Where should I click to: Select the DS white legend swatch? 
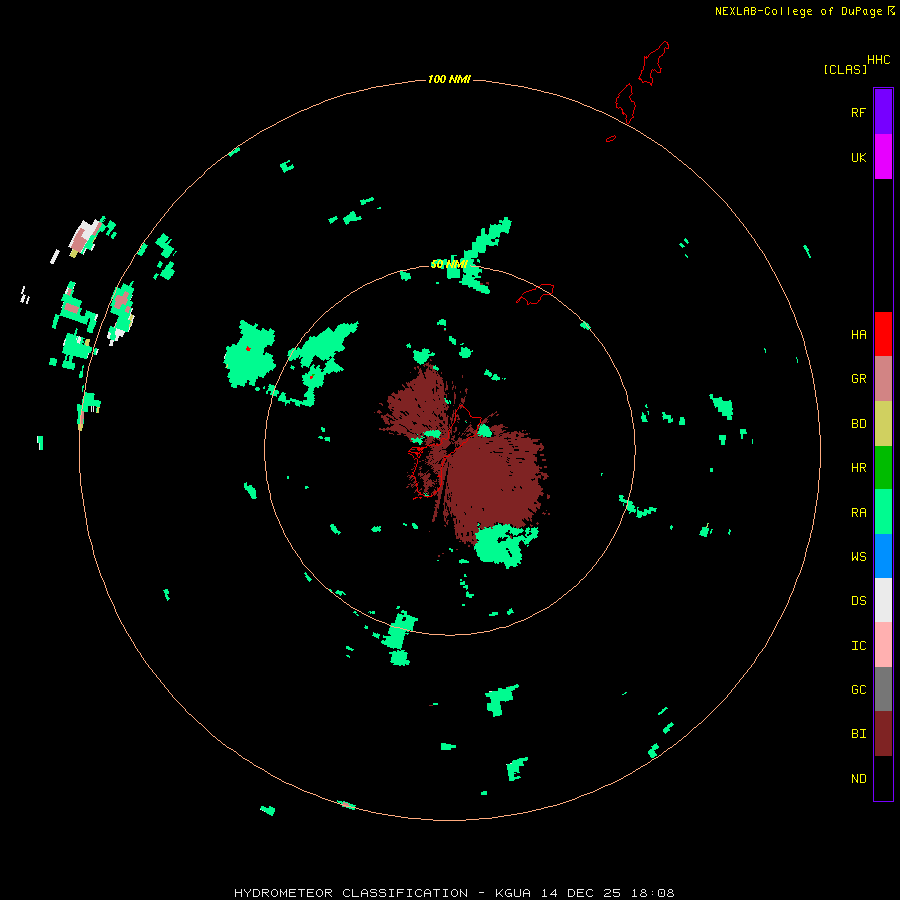pyautogui.click(x=883, y=600)
